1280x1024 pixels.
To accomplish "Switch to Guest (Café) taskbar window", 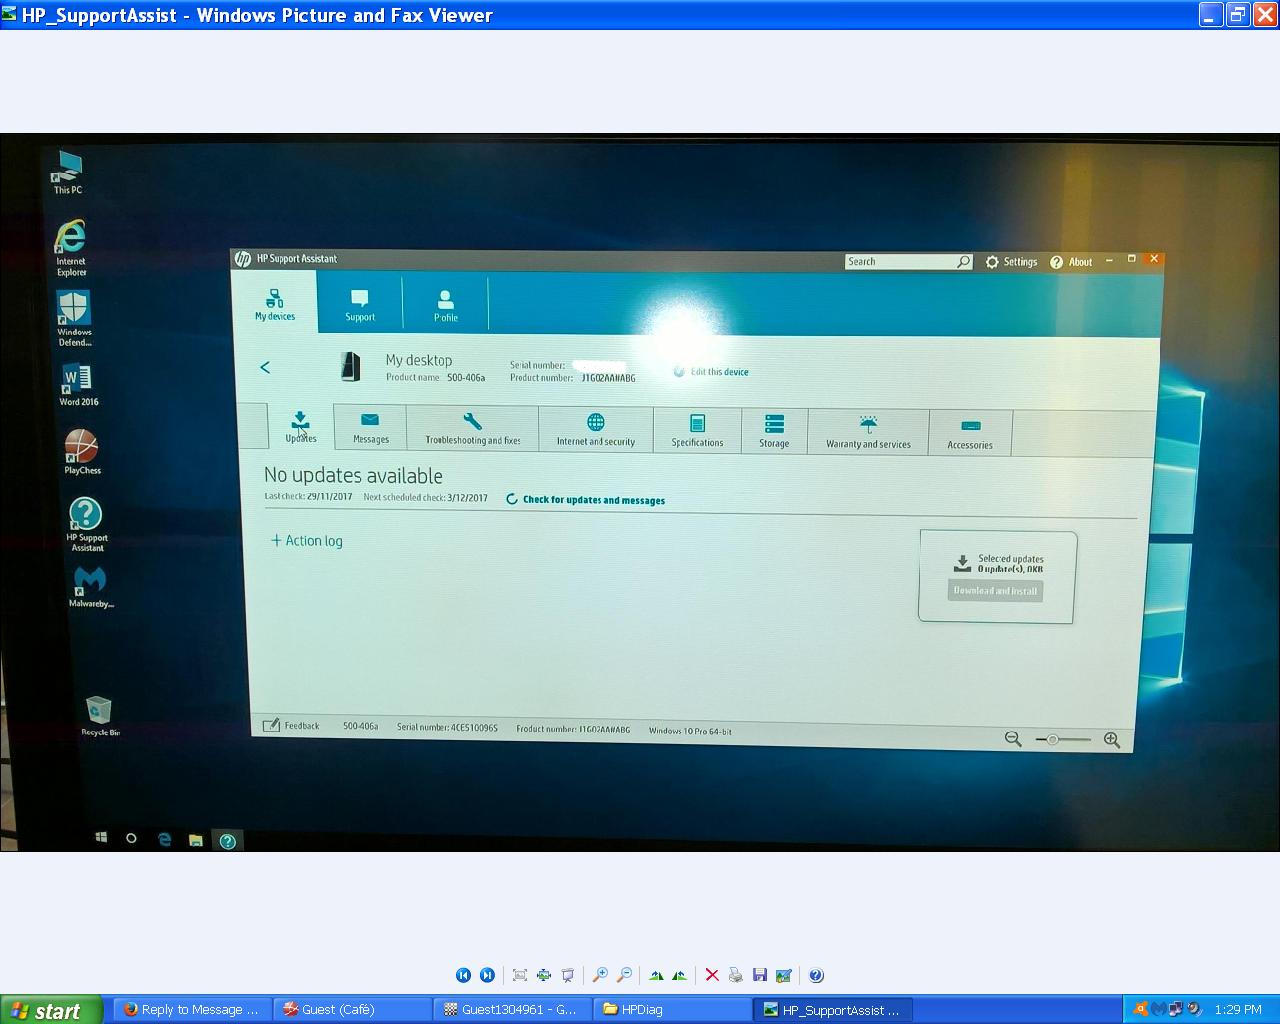I will click(352, 1010).
